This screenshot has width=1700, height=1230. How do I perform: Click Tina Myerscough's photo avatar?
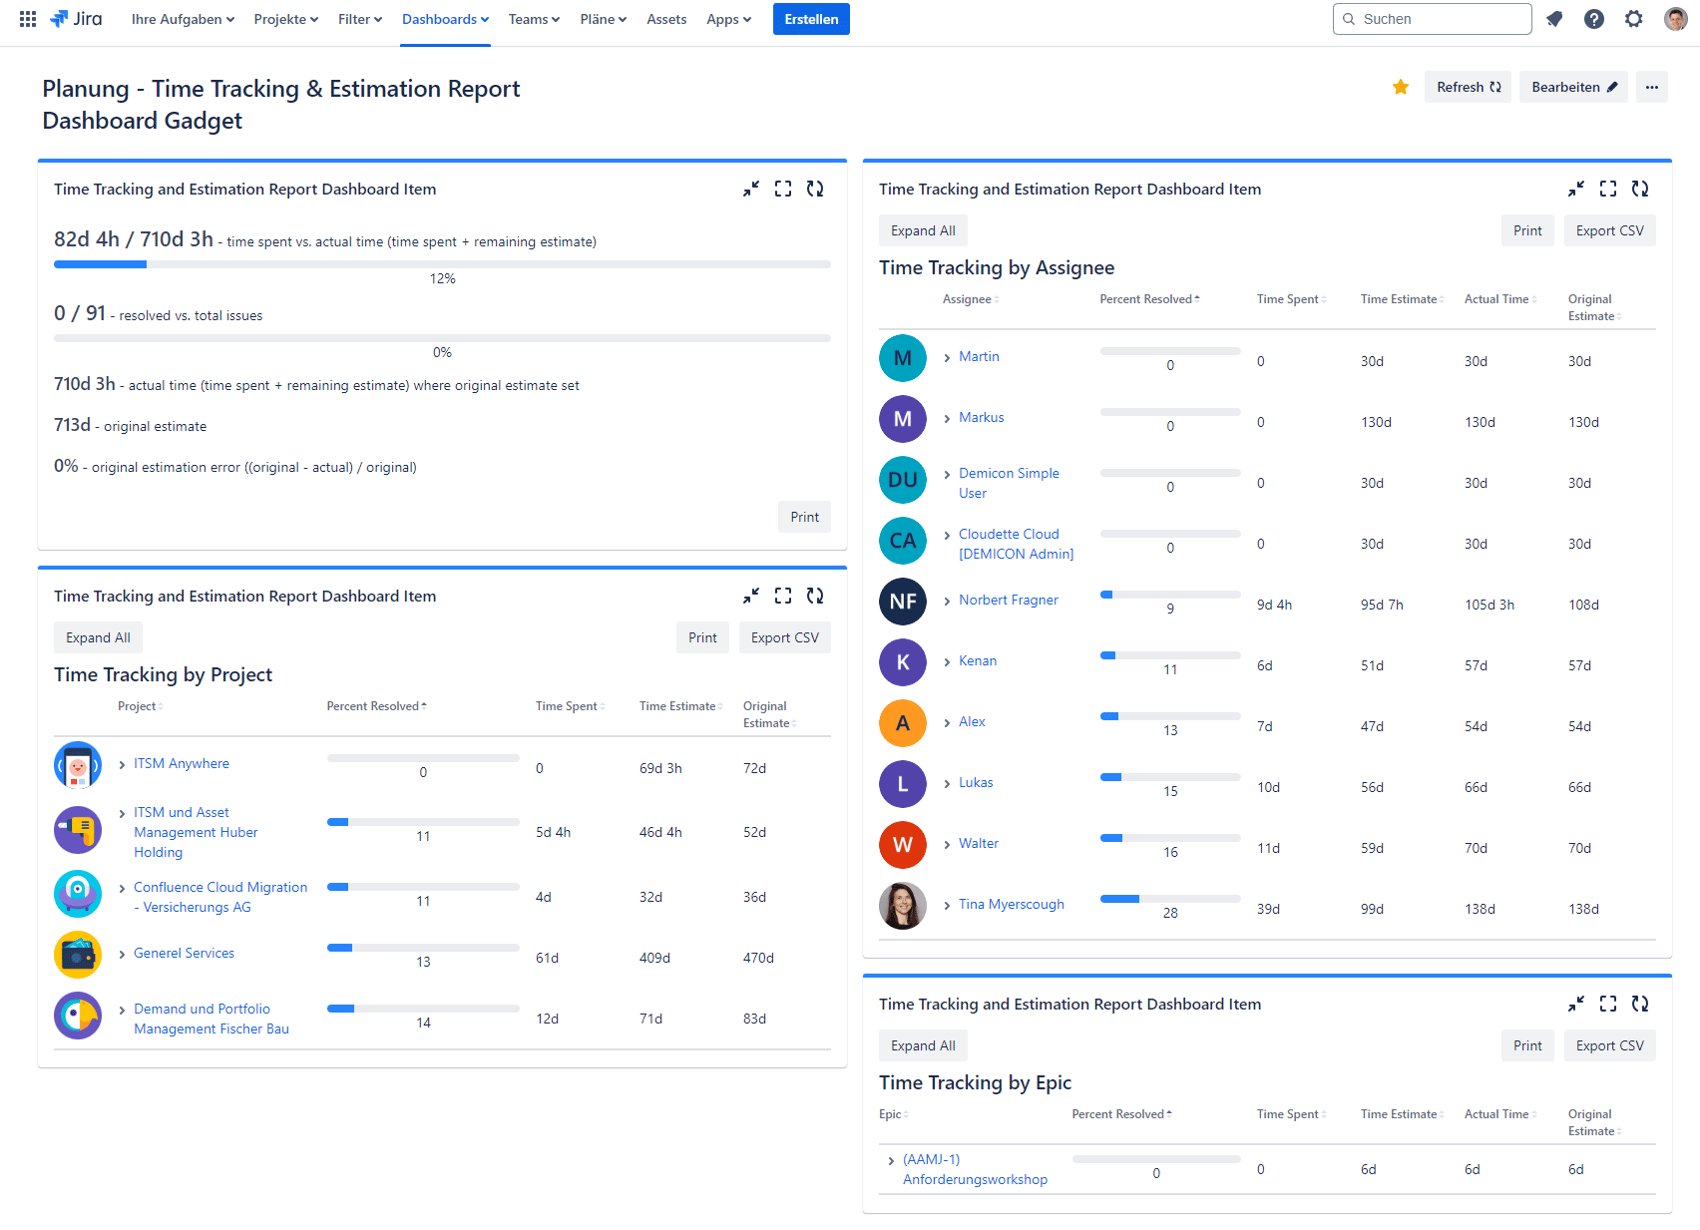click(903, 906)
